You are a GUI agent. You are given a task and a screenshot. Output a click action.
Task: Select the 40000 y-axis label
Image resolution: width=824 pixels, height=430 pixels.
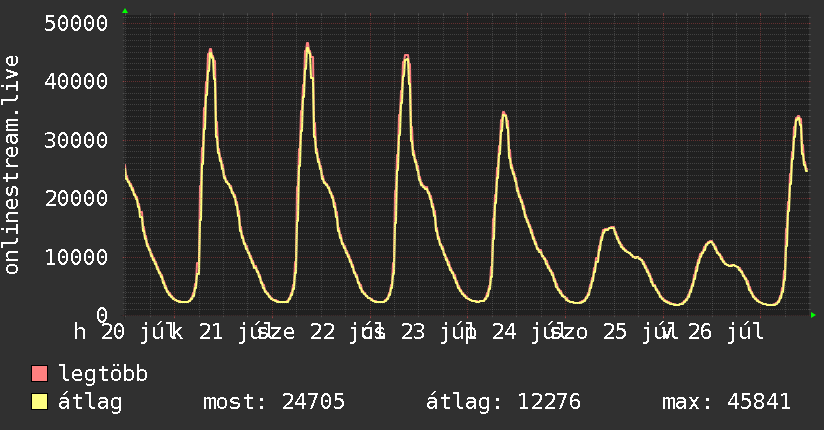point(76,81)
